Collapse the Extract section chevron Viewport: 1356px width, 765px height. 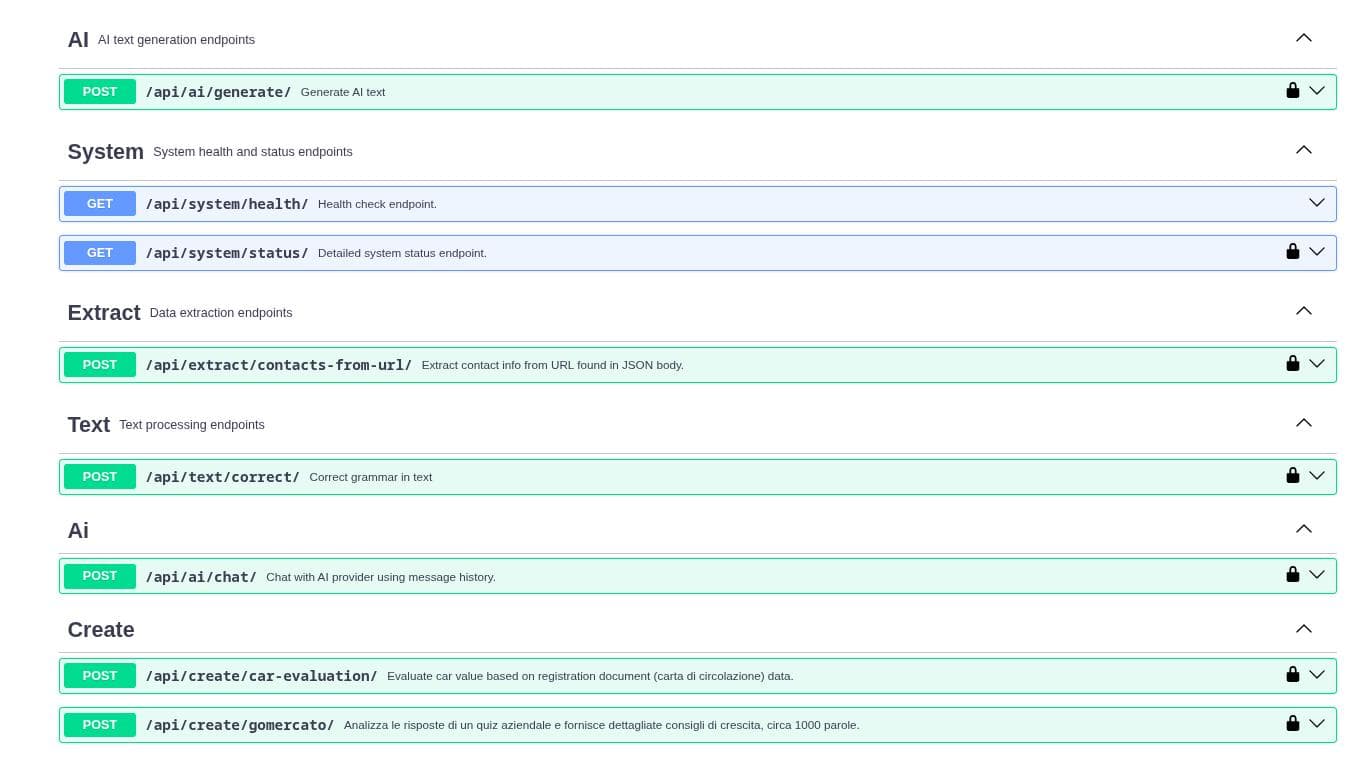(x=1303, y=311)
